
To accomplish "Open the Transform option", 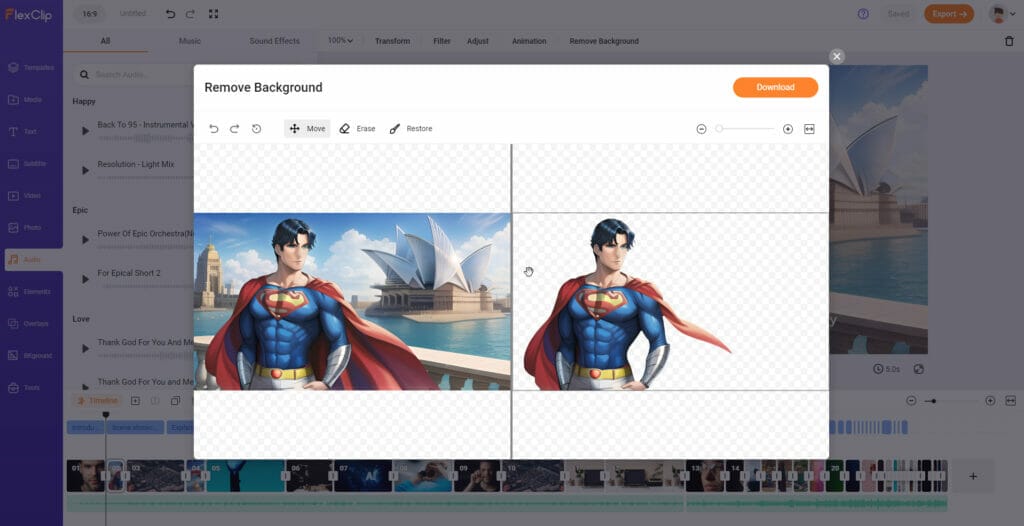I will pos(392,41).
